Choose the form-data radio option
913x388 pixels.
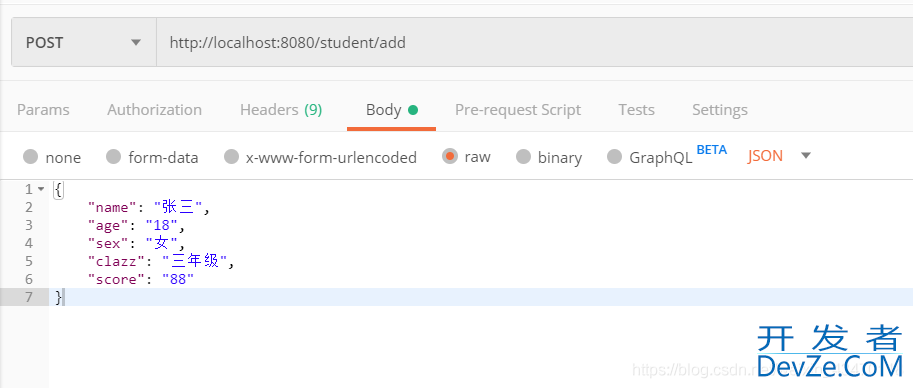(x=114, y=157)
